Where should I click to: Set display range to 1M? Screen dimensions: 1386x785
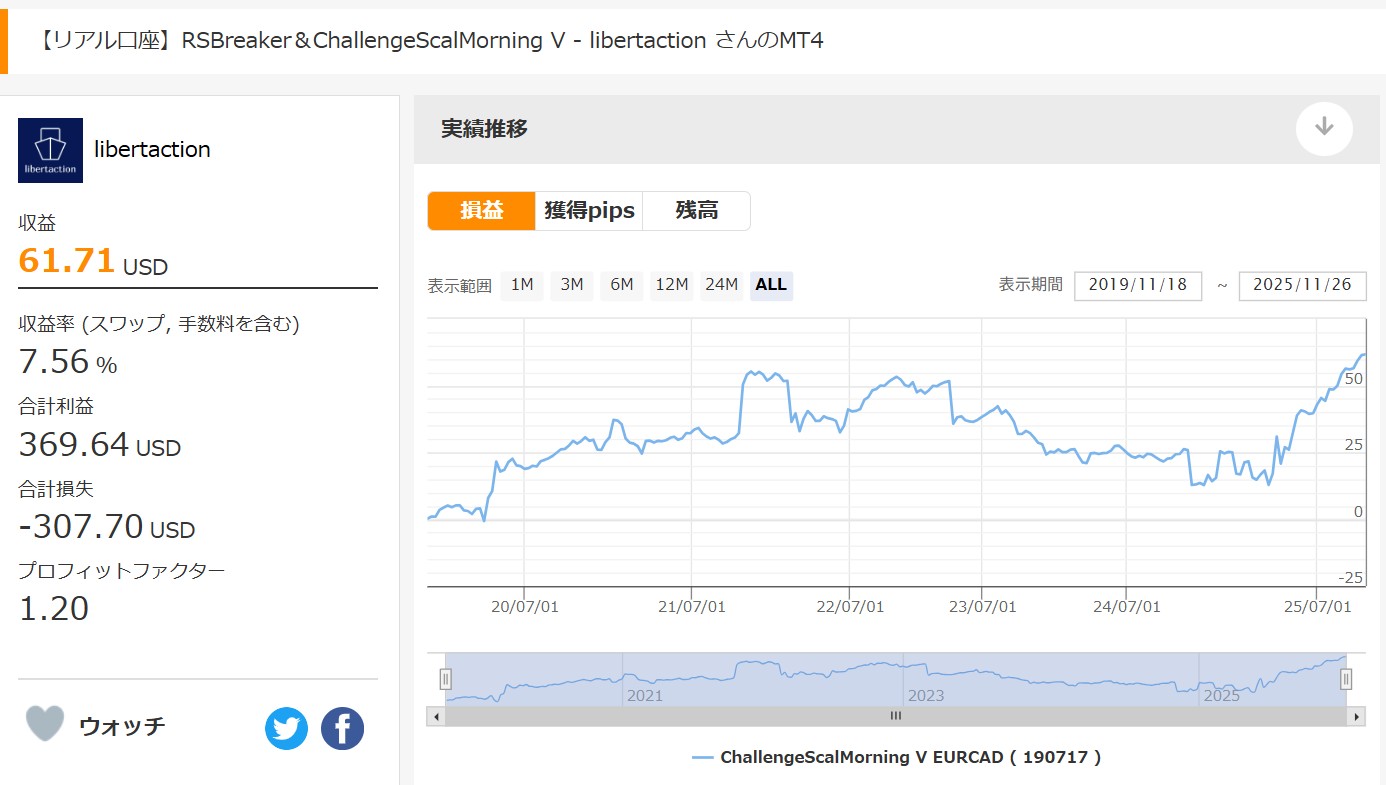(522, 285)
